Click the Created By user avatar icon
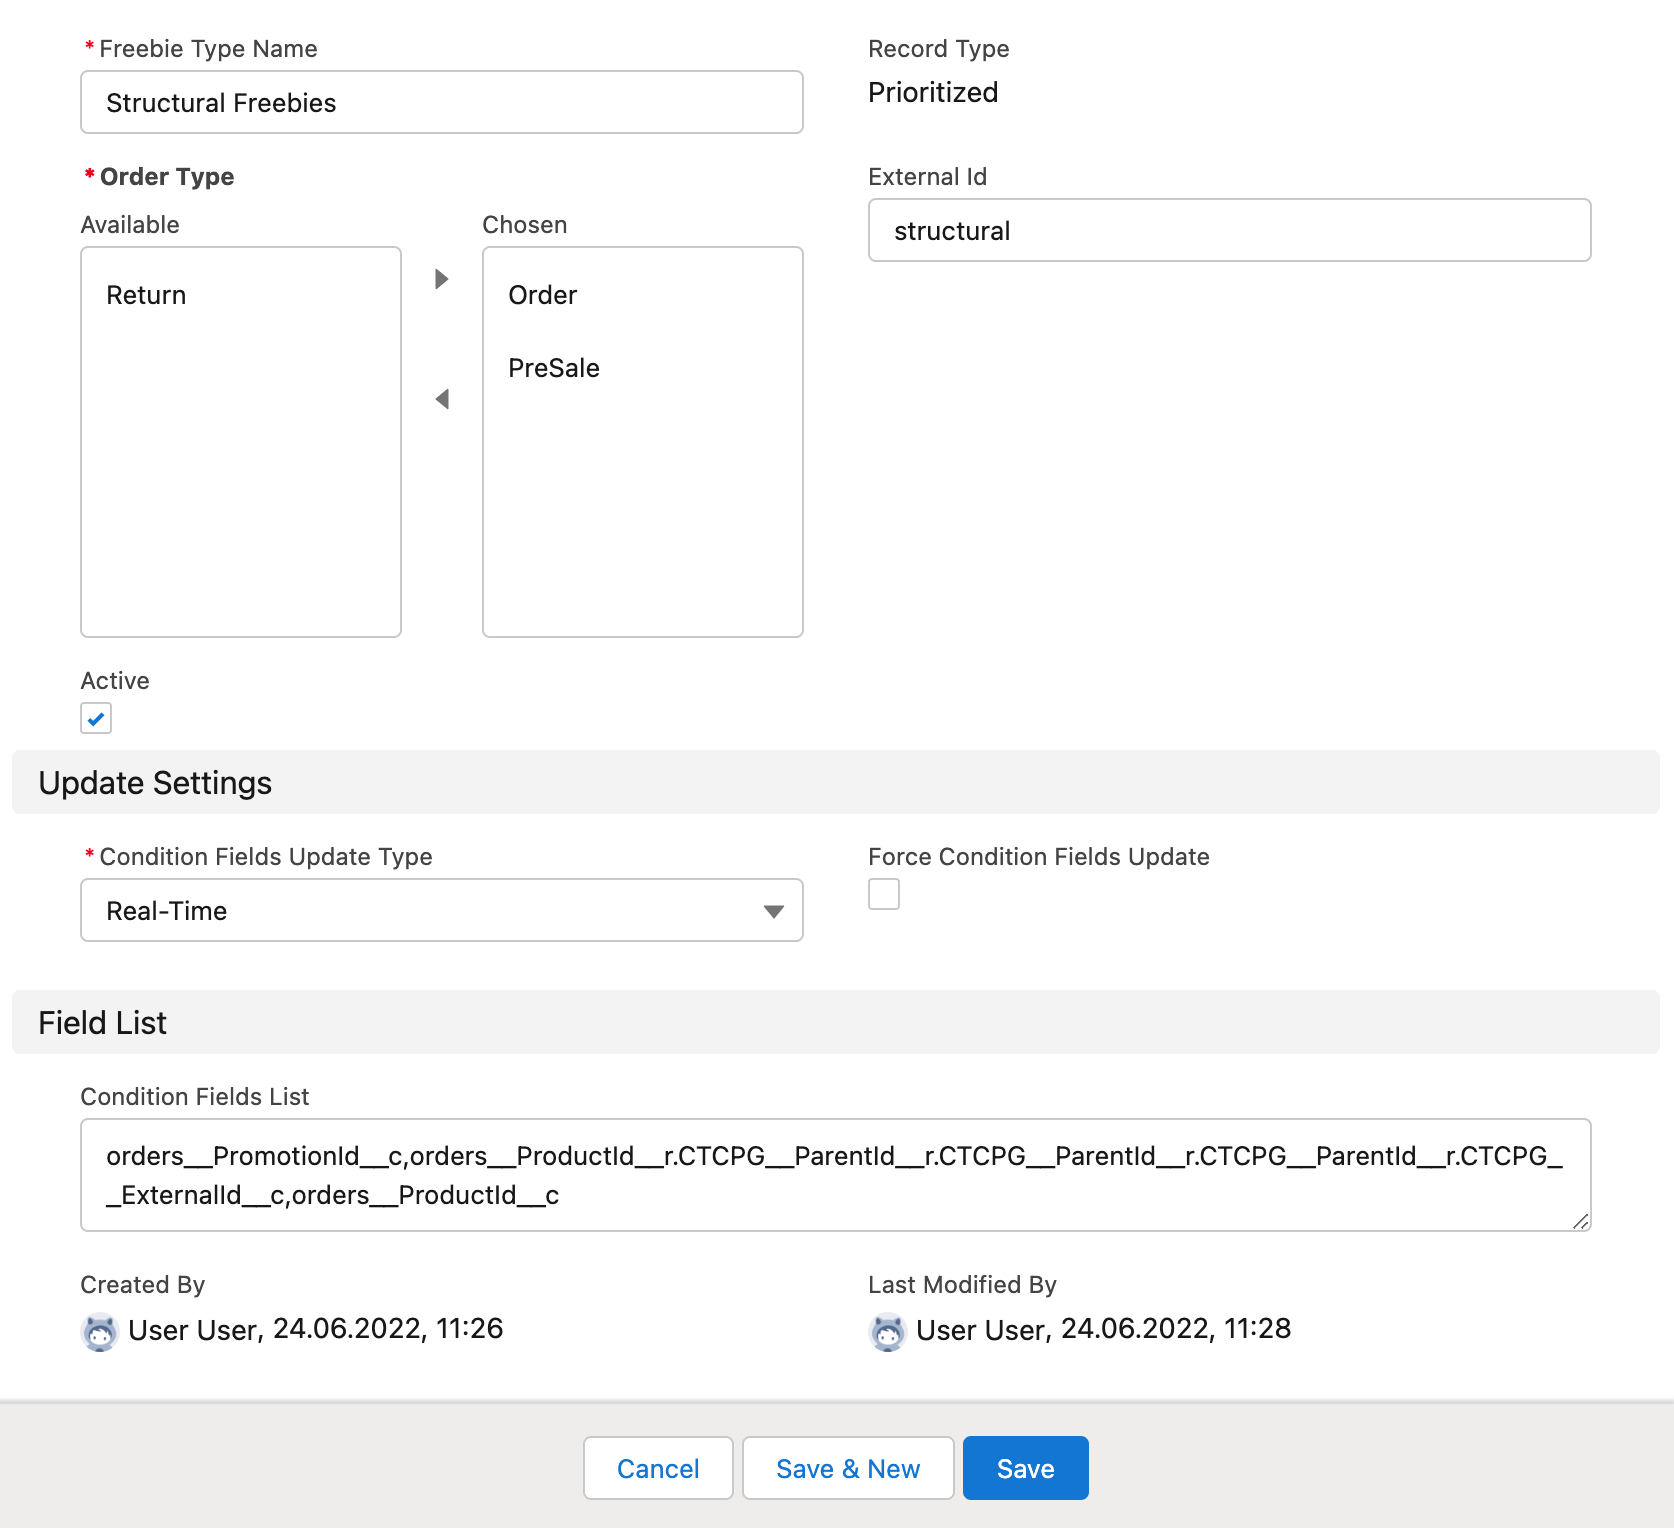The width and height of the screenshot is (1674, 1528). (99, 1332)
